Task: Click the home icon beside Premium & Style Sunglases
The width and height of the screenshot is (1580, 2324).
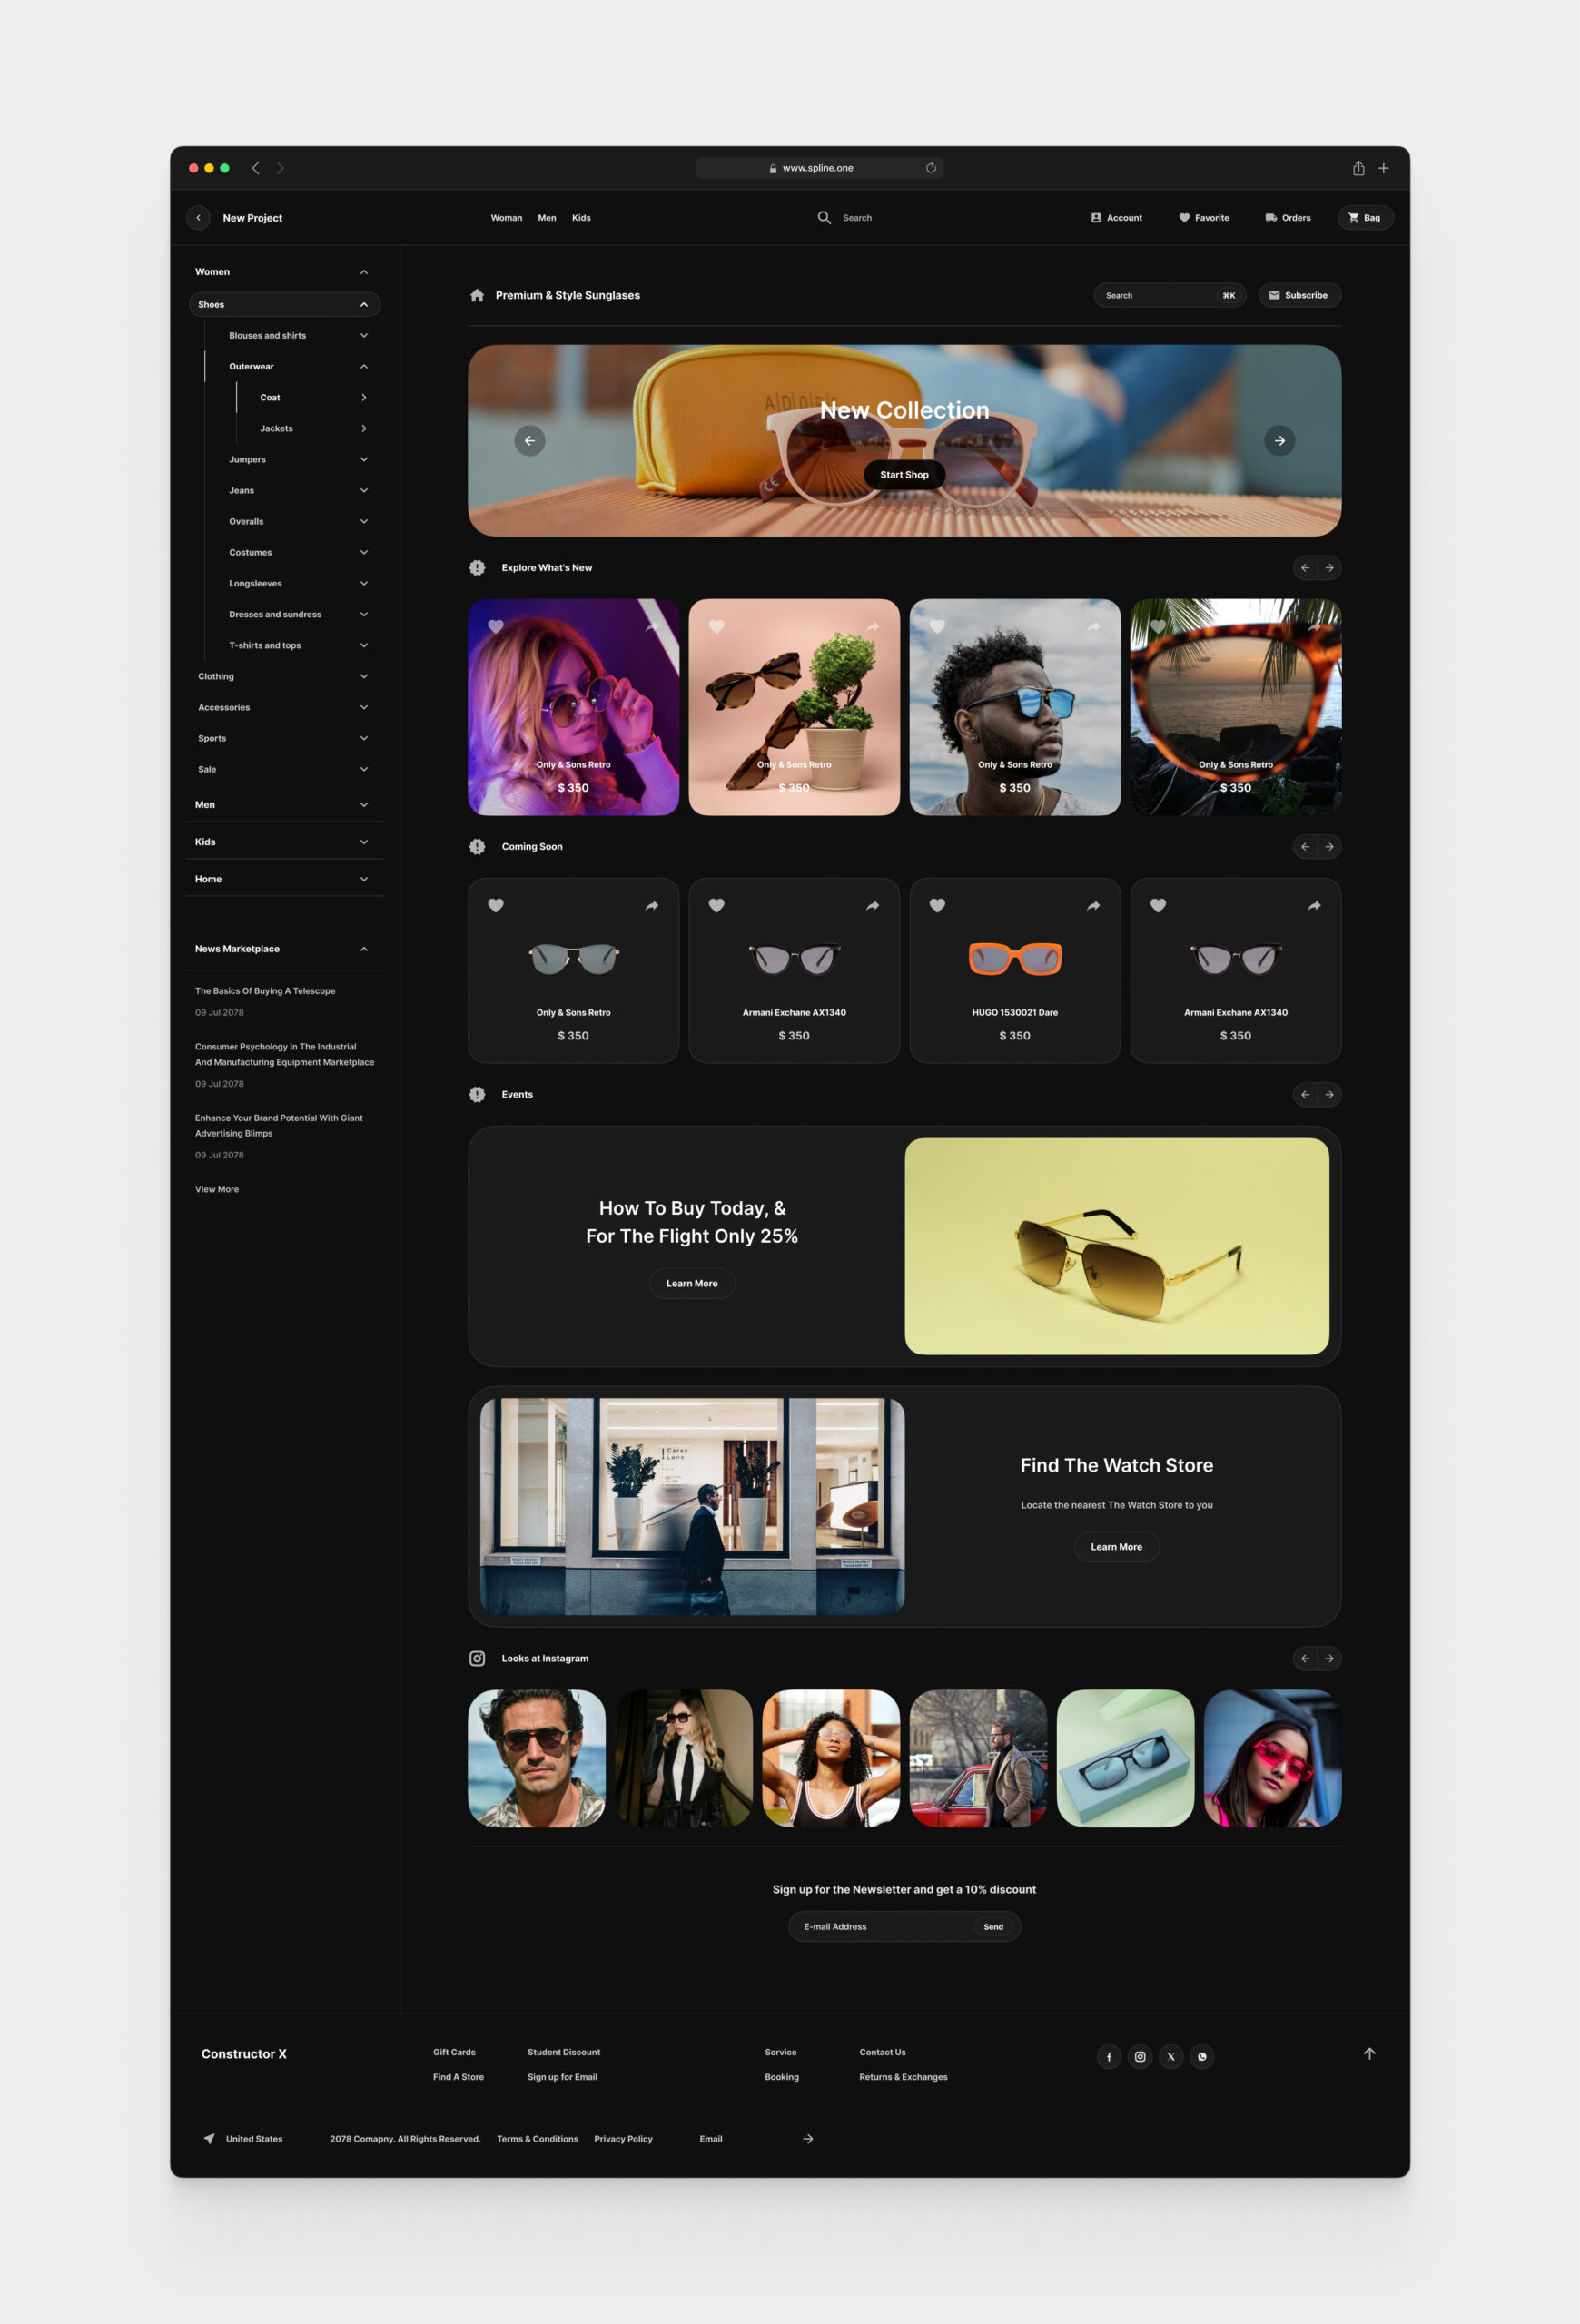Action: [x=477, y=295]
